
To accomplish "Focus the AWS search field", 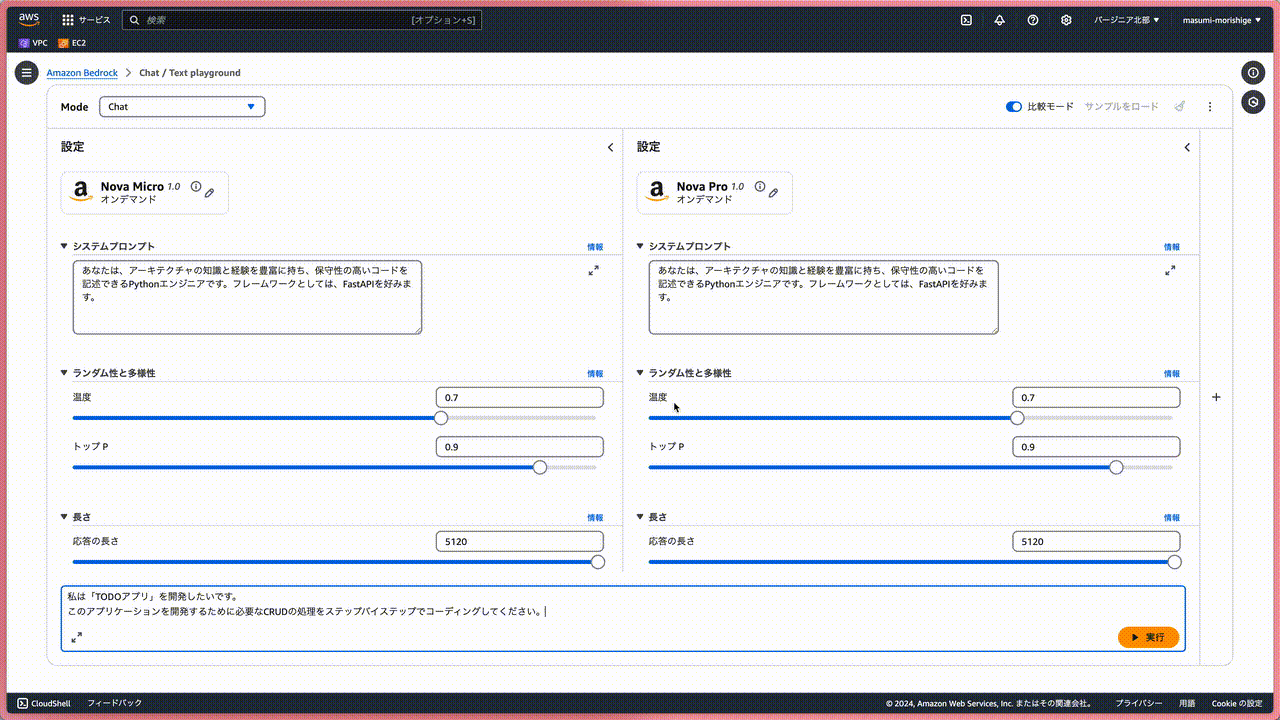I will 302,20.
